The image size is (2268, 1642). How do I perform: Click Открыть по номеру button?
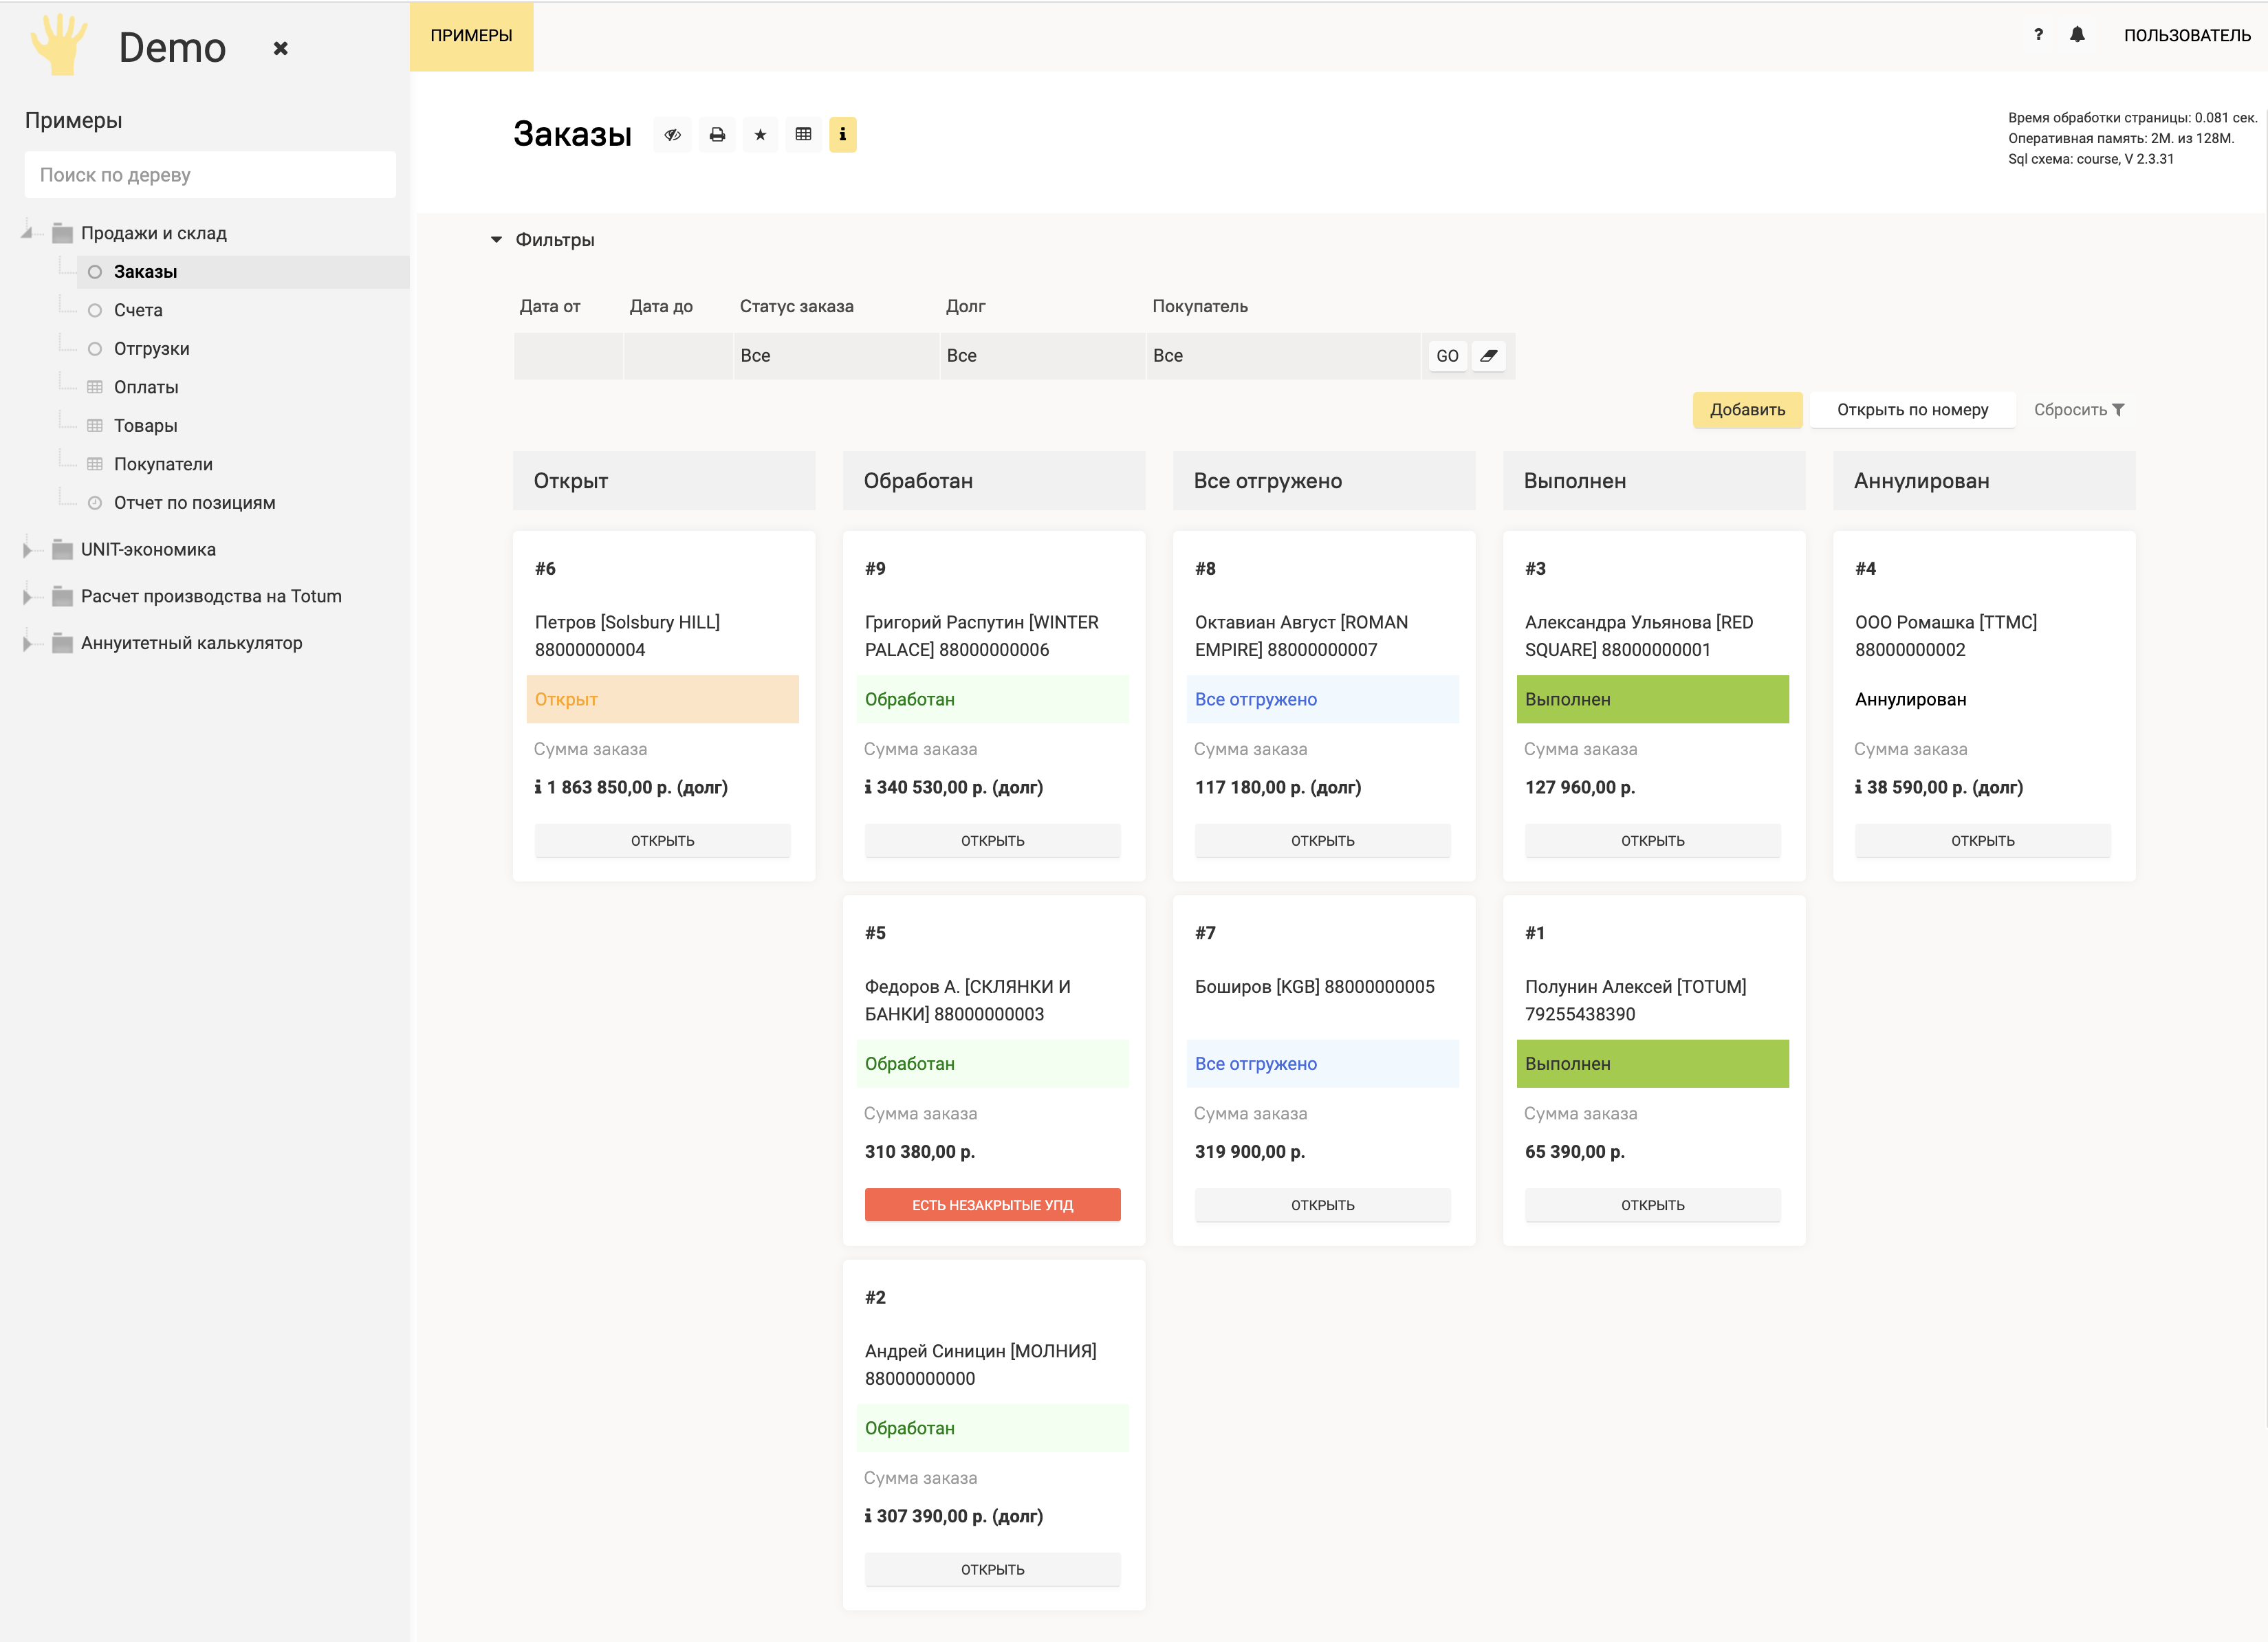(x=1912, y=410)
